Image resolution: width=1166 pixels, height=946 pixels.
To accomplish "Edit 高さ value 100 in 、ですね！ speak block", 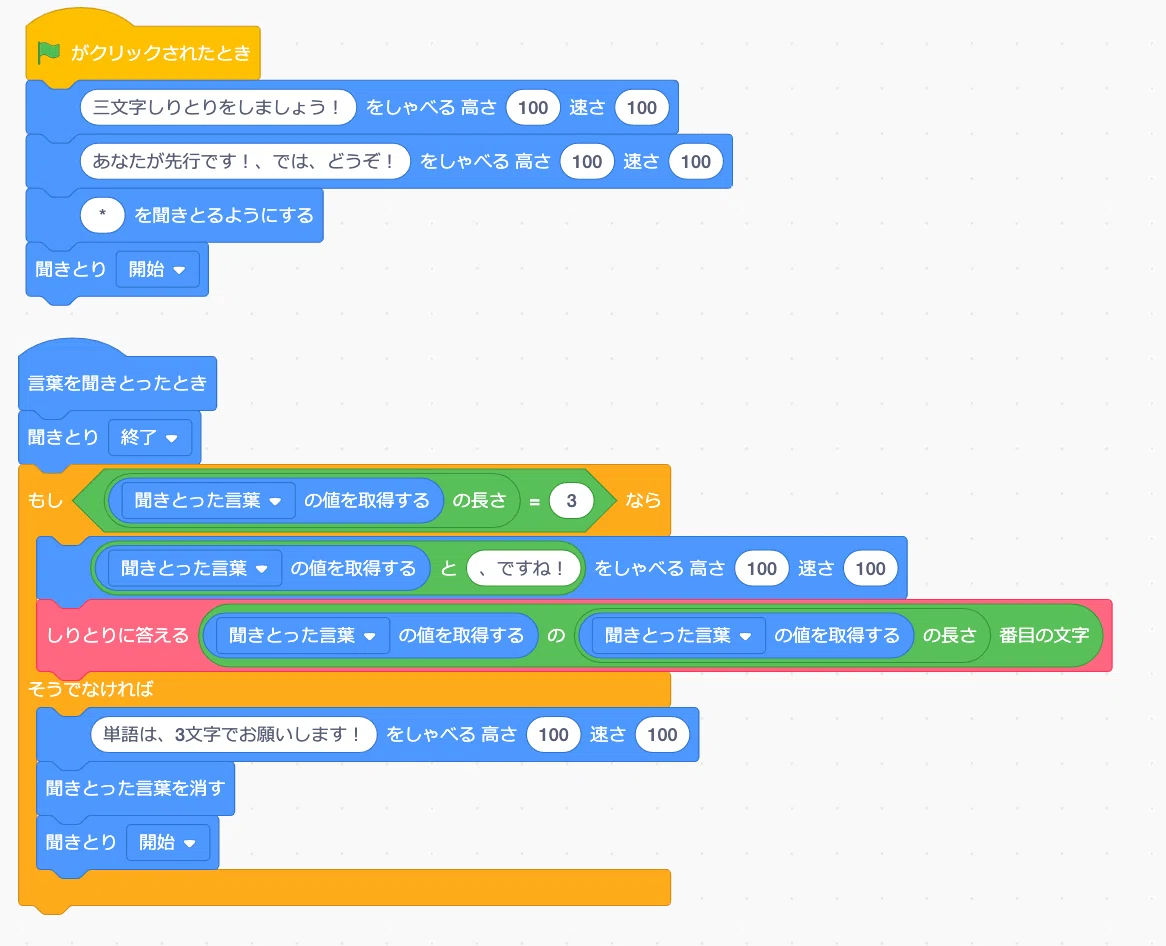I will click(761, 568).
